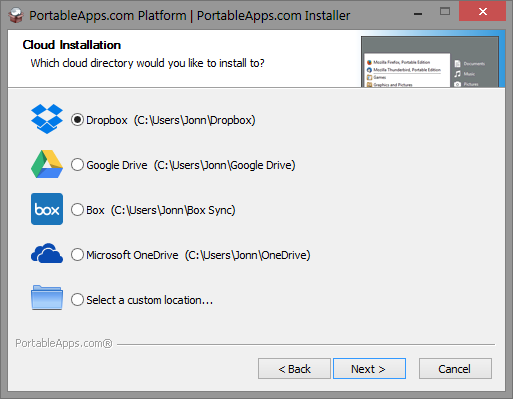Pick the custom location radio button
The image size is (513, 399).
pyautogui.click(x=77, y=300)
